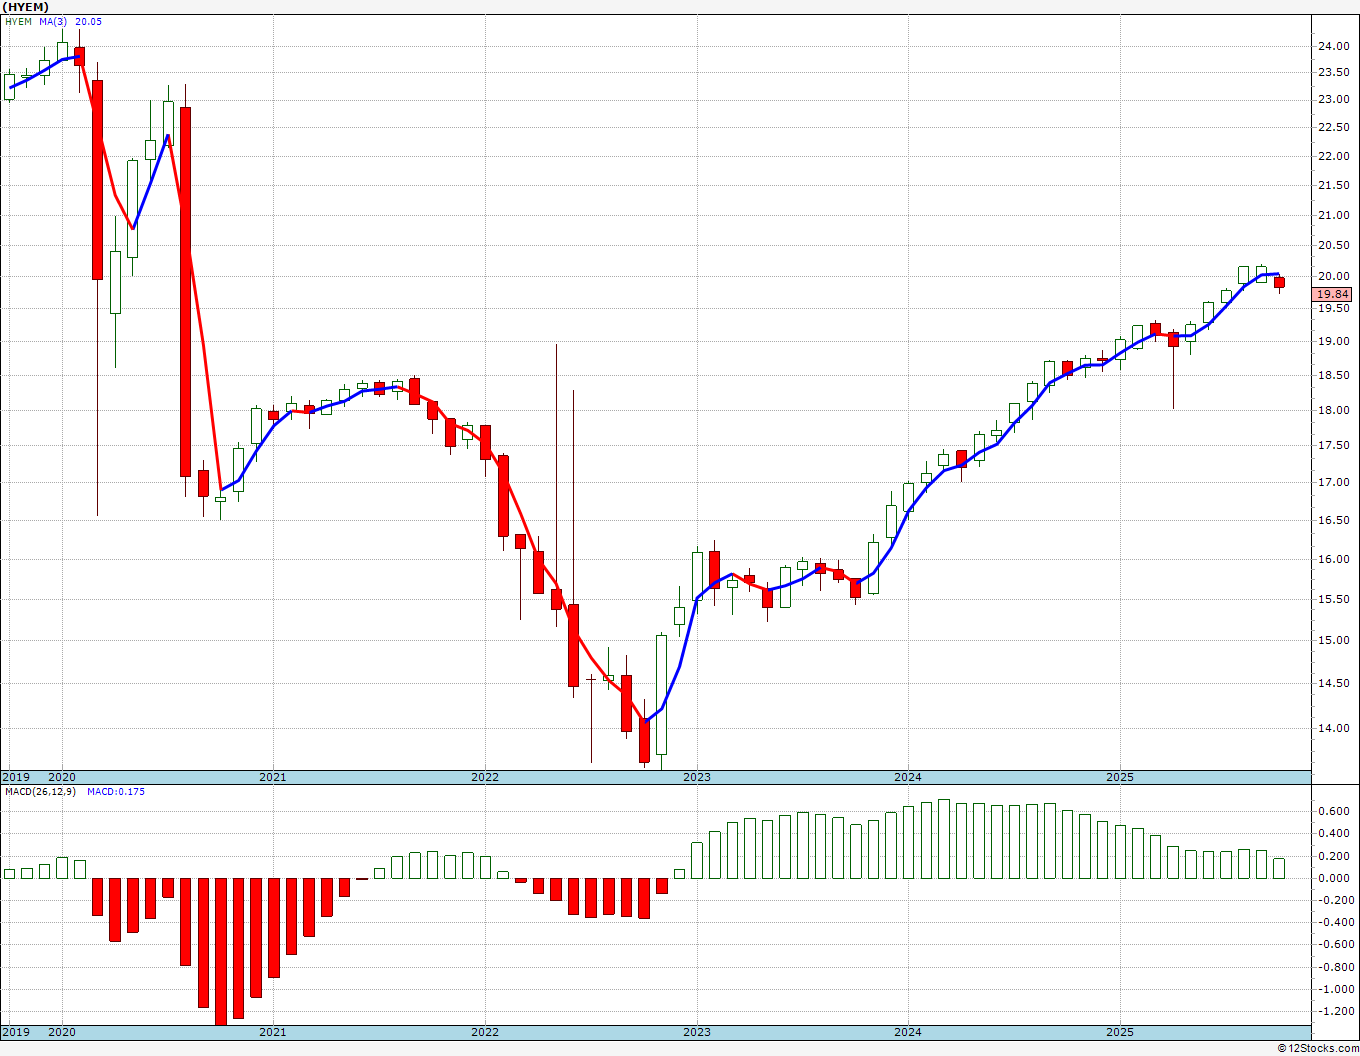Select 2021 on the MACD panel time axis
The width and height of the screenshot is (1360, 1056).
[x=273, y=1032]
